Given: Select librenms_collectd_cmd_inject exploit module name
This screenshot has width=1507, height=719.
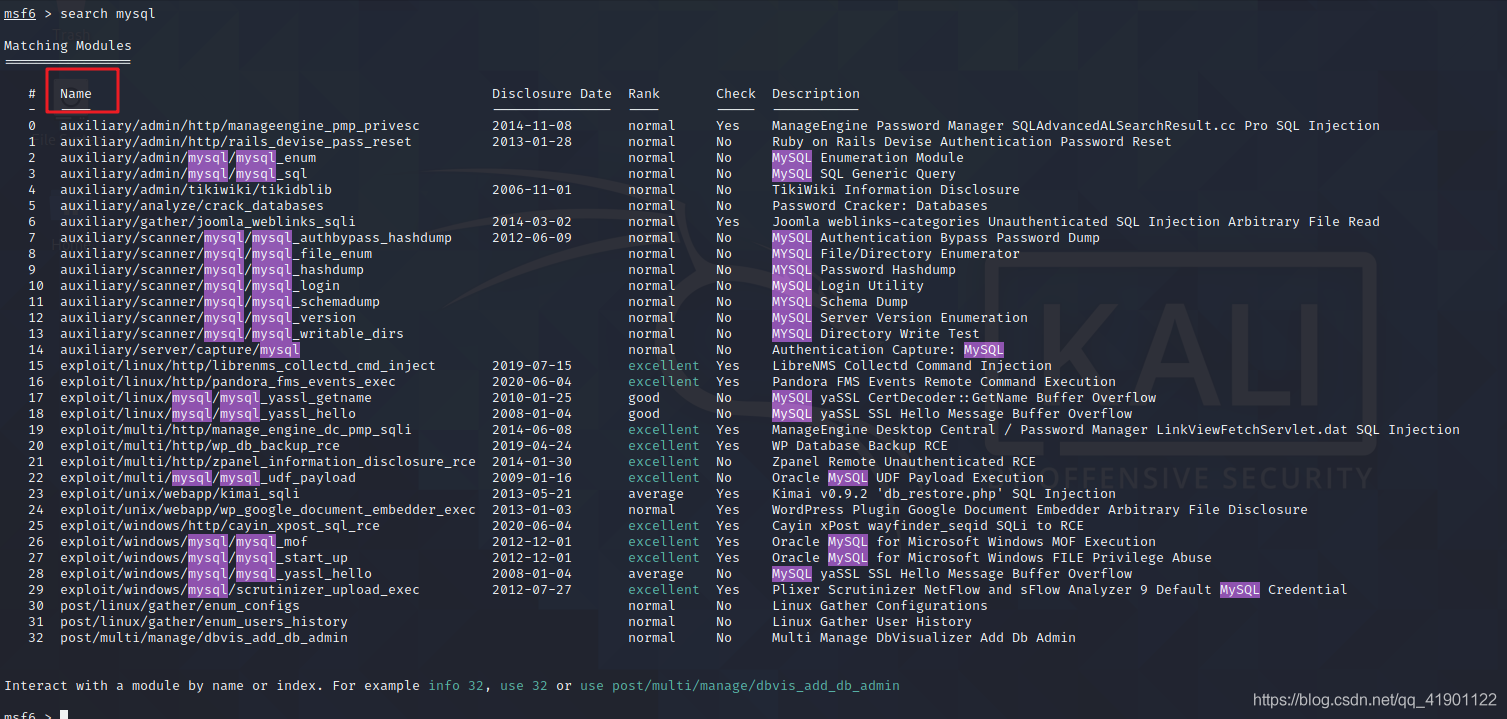Looking at the screenshot, I should tap(248, 366).
